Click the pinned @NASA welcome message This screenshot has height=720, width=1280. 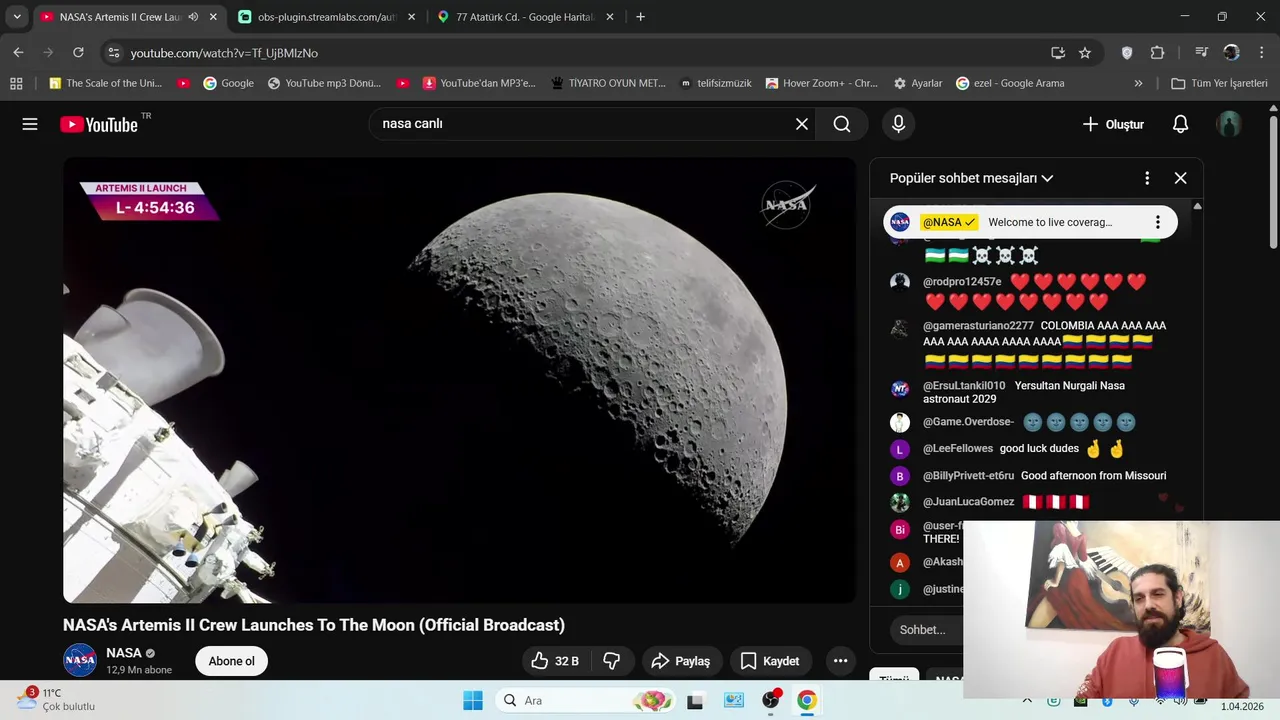pos(1030,222)
